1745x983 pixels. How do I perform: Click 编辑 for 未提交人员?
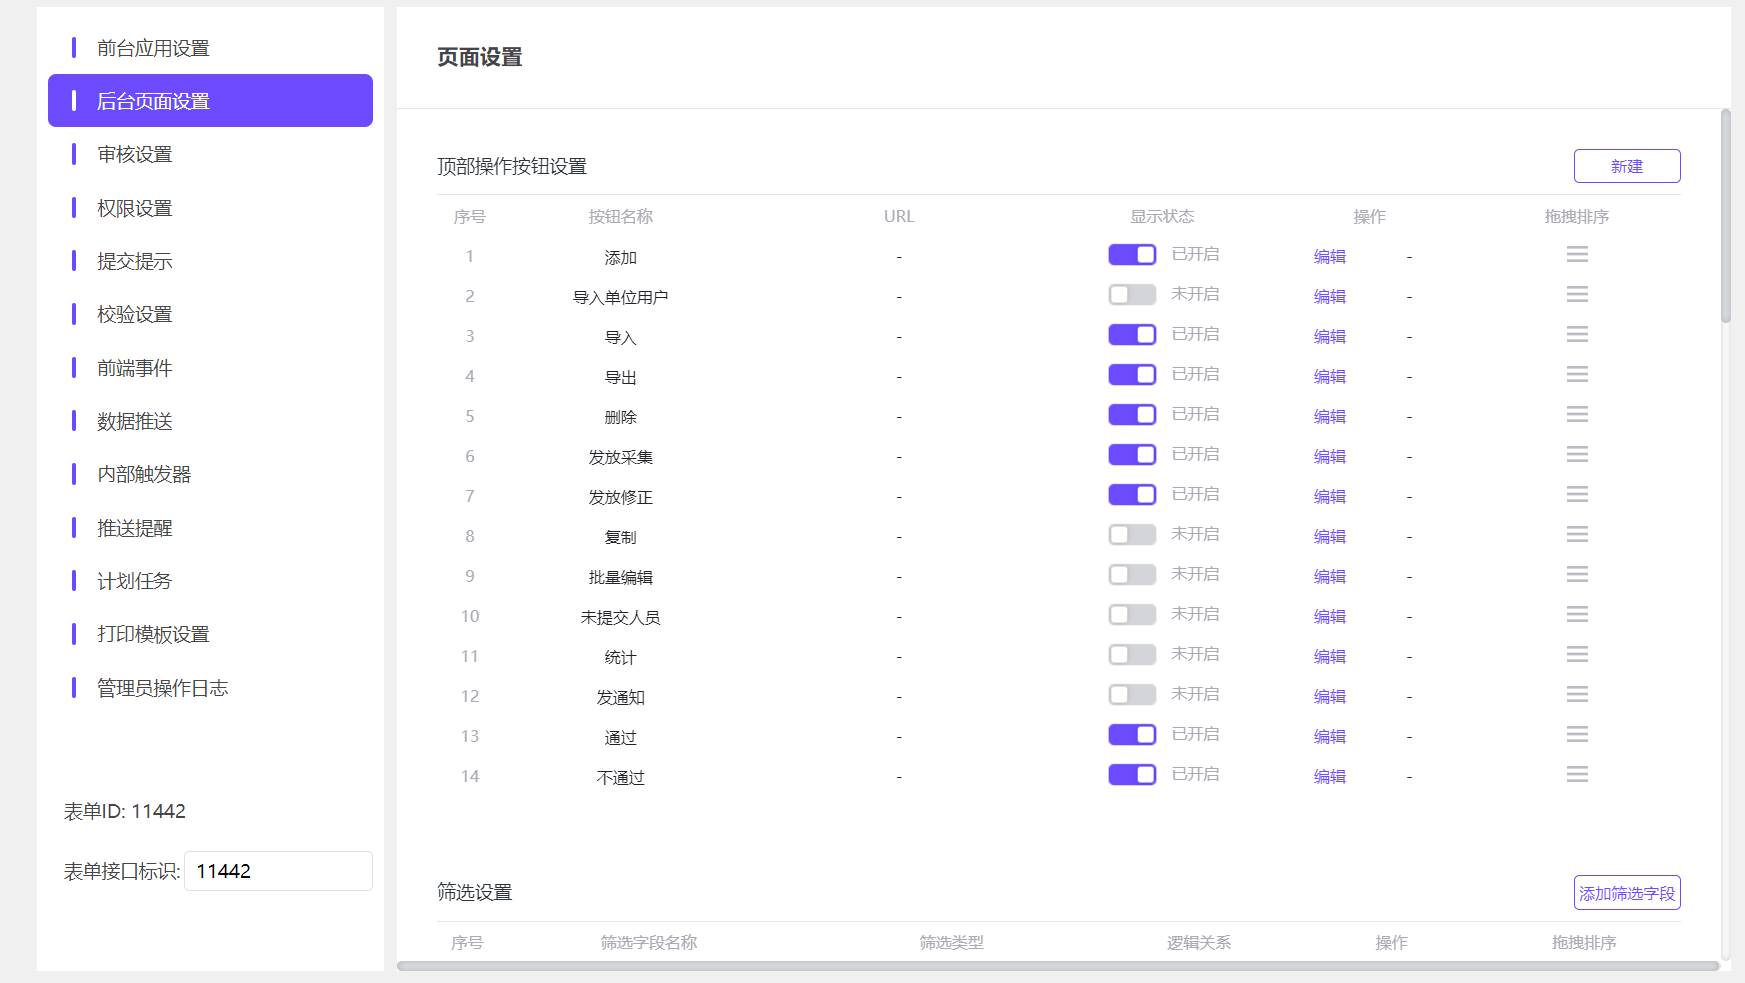(x=1329, y=617)
